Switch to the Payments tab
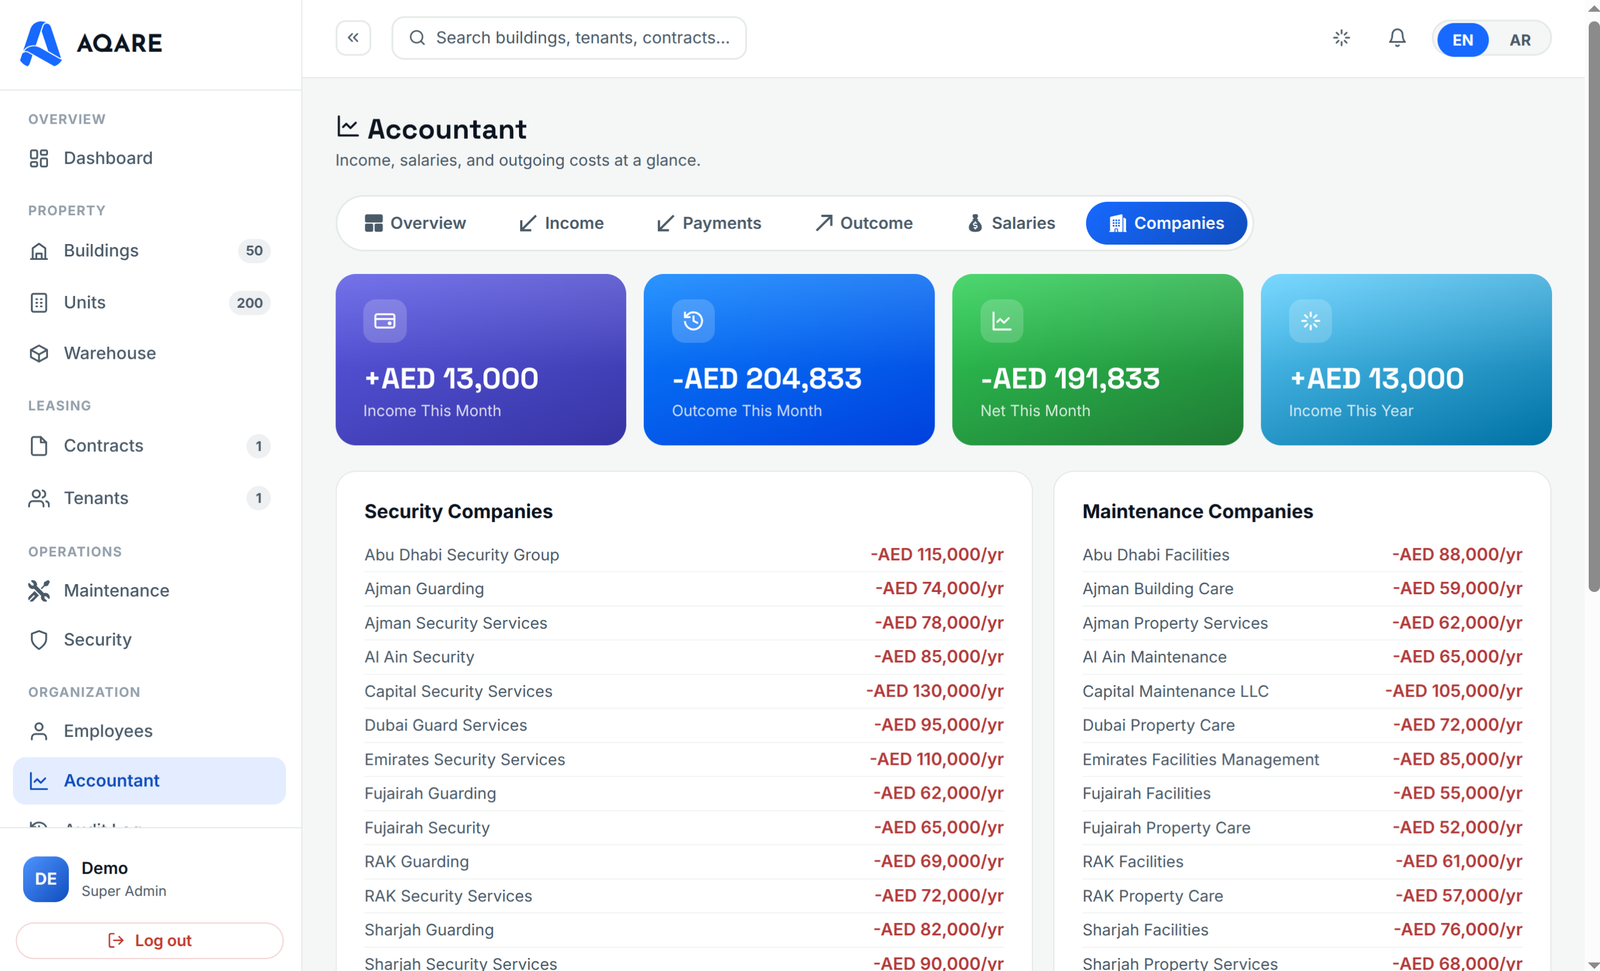This screenshot has height=971, width=1600. pyautogui.click(x=708, y=223)
